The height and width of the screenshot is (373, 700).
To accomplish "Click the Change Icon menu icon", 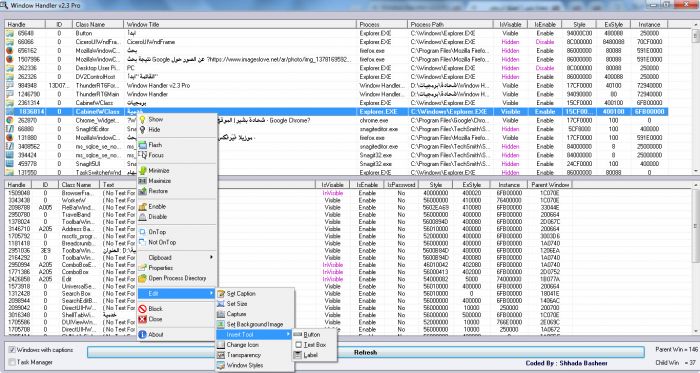I will pos(221,345).
